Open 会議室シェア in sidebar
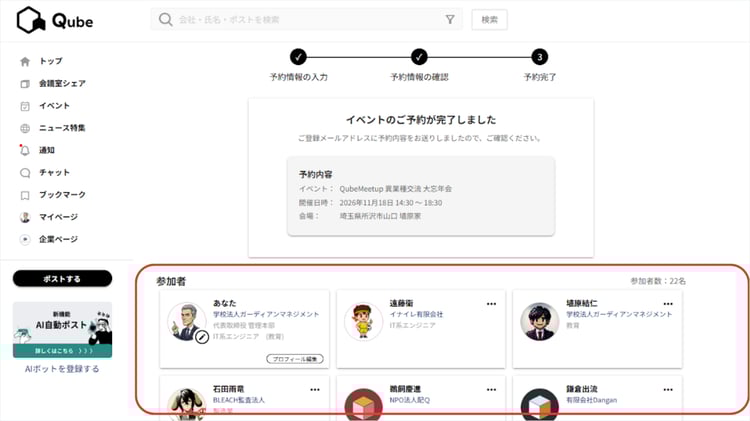This screenshot has width=750, height=421. coord(62,83)
